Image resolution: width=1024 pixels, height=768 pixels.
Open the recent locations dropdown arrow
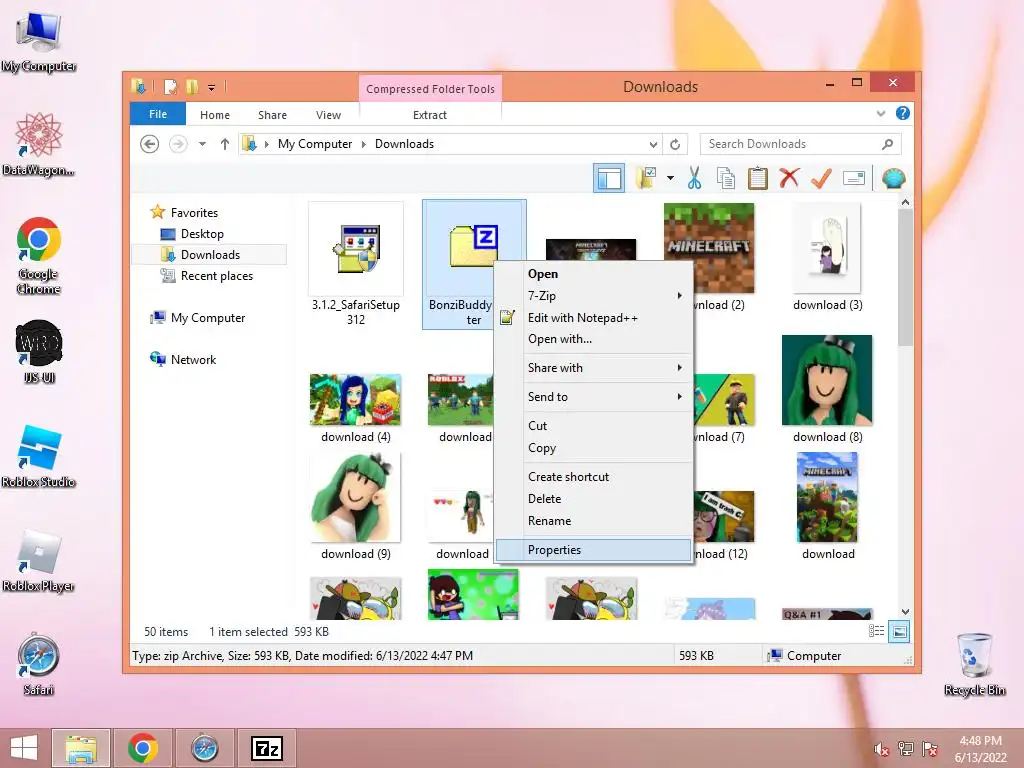click(202, 144)
